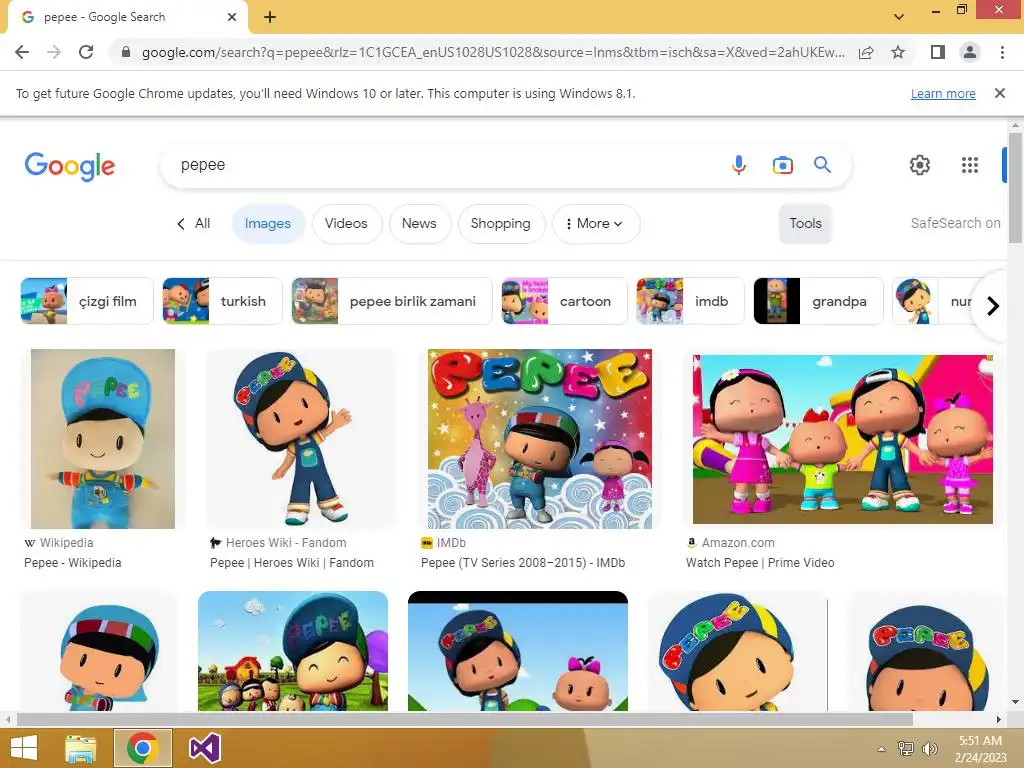Open Heroes Wiki Pepee waving image
Screen dimensions: 1024x768
[x=302, y=439]
